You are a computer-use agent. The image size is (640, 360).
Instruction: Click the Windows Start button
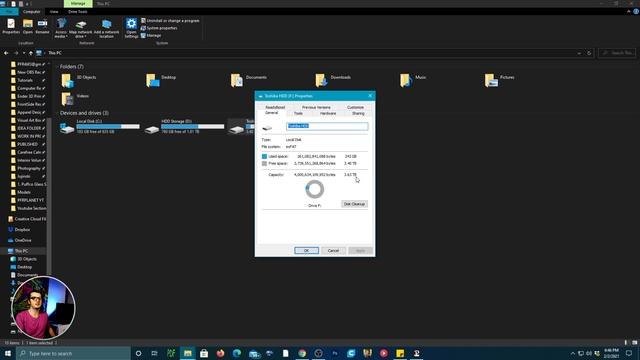pyautogui.click(x=8, y=353)
